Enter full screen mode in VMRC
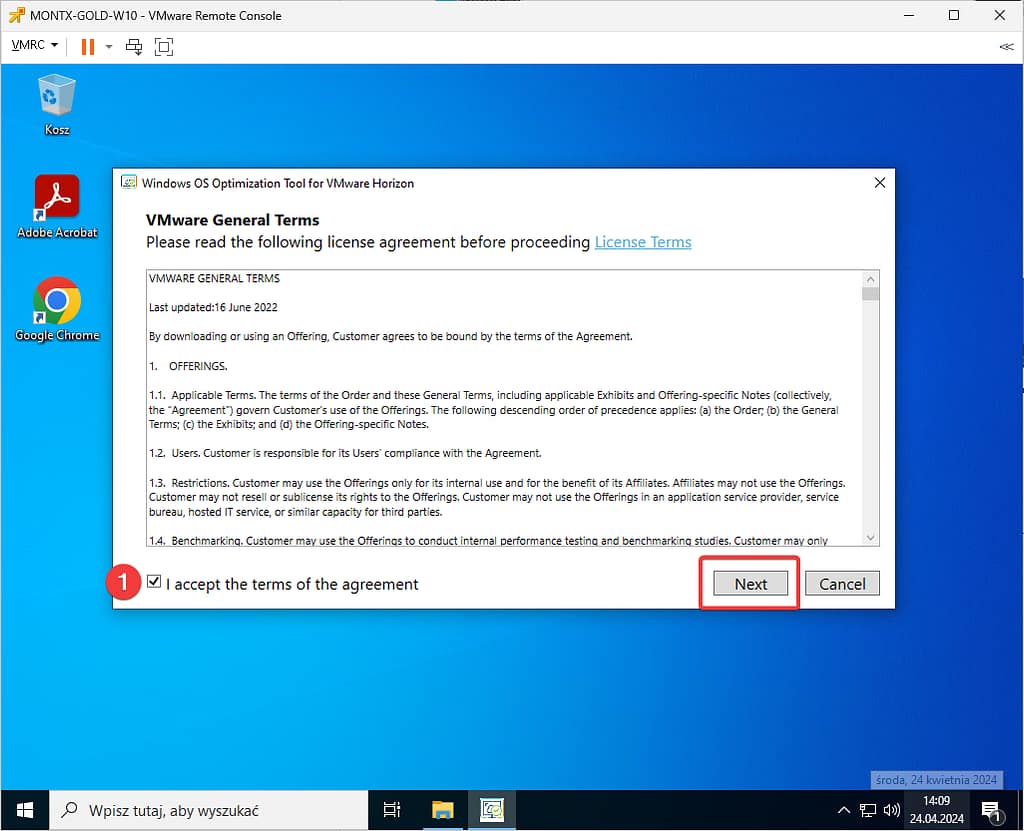 pos(164,46)
